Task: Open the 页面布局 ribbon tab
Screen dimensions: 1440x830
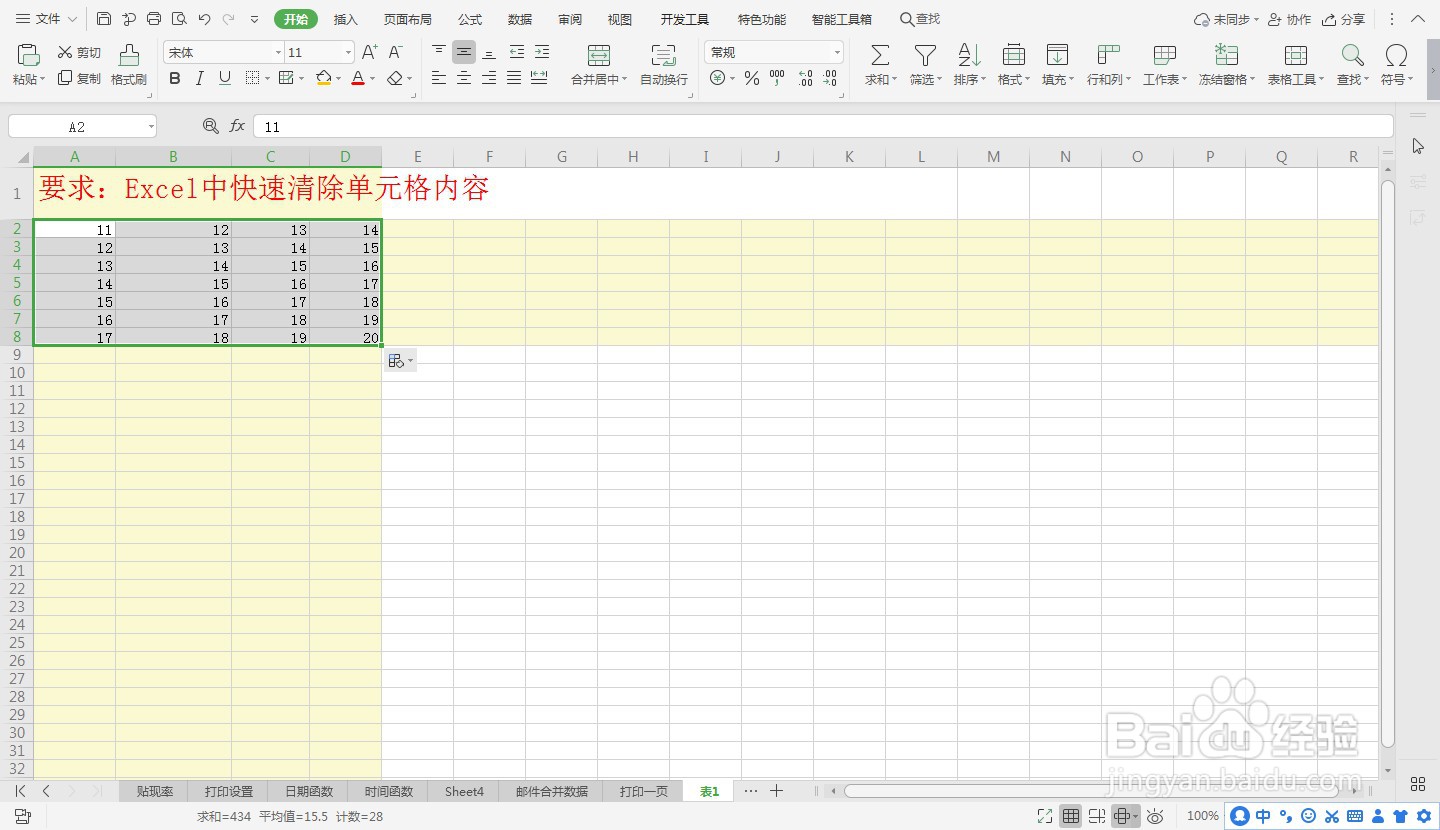Action: (x=408, y=19)
